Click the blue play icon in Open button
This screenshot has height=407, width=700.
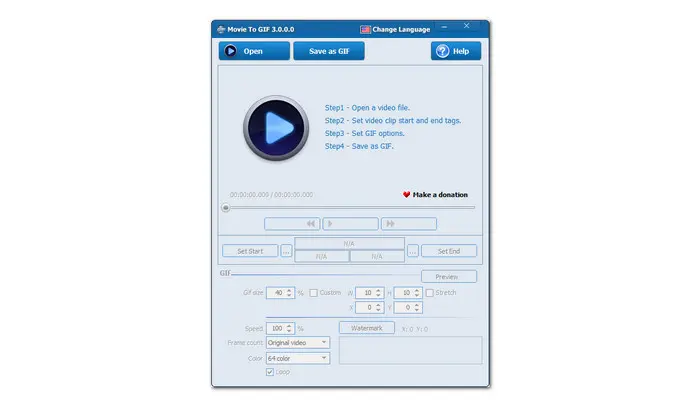point(230,51)
